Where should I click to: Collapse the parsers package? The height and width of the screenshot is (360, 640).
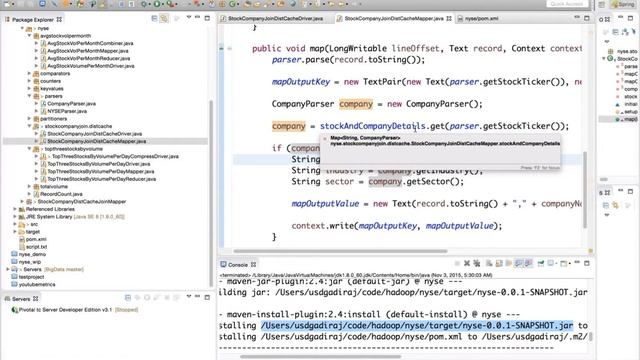tap(29, 96)
